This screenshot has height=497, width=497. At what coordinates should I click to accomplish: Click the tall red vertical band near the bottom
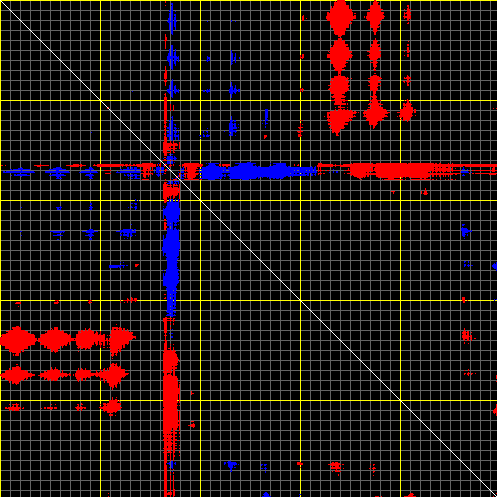171,407
